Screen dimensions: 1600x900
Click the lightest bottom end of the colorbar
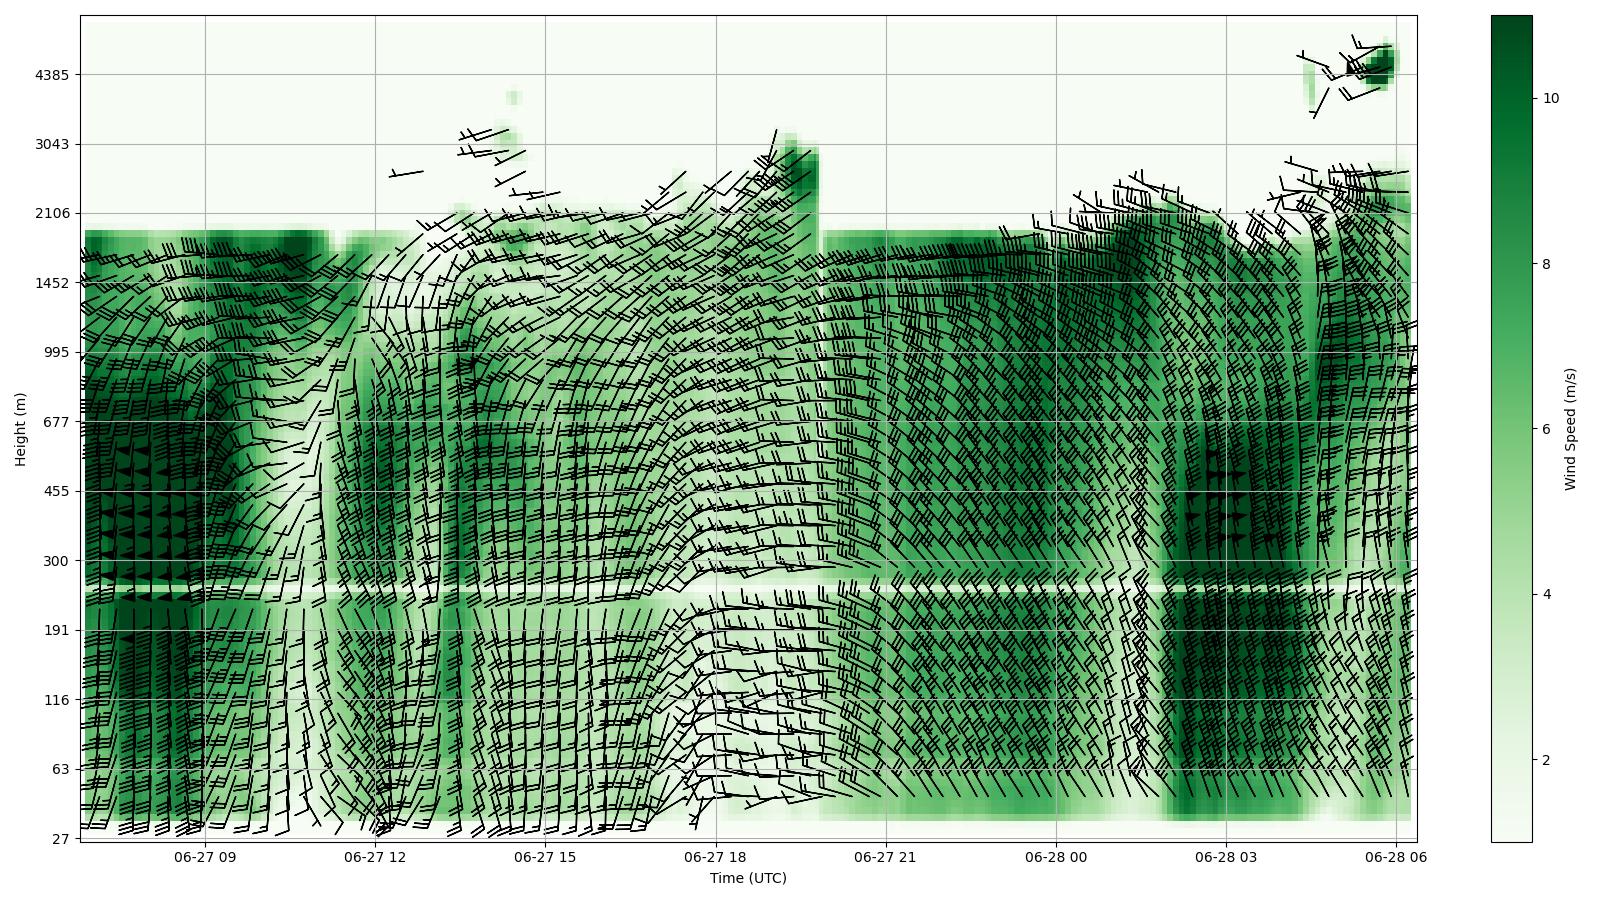[1511, 837]
